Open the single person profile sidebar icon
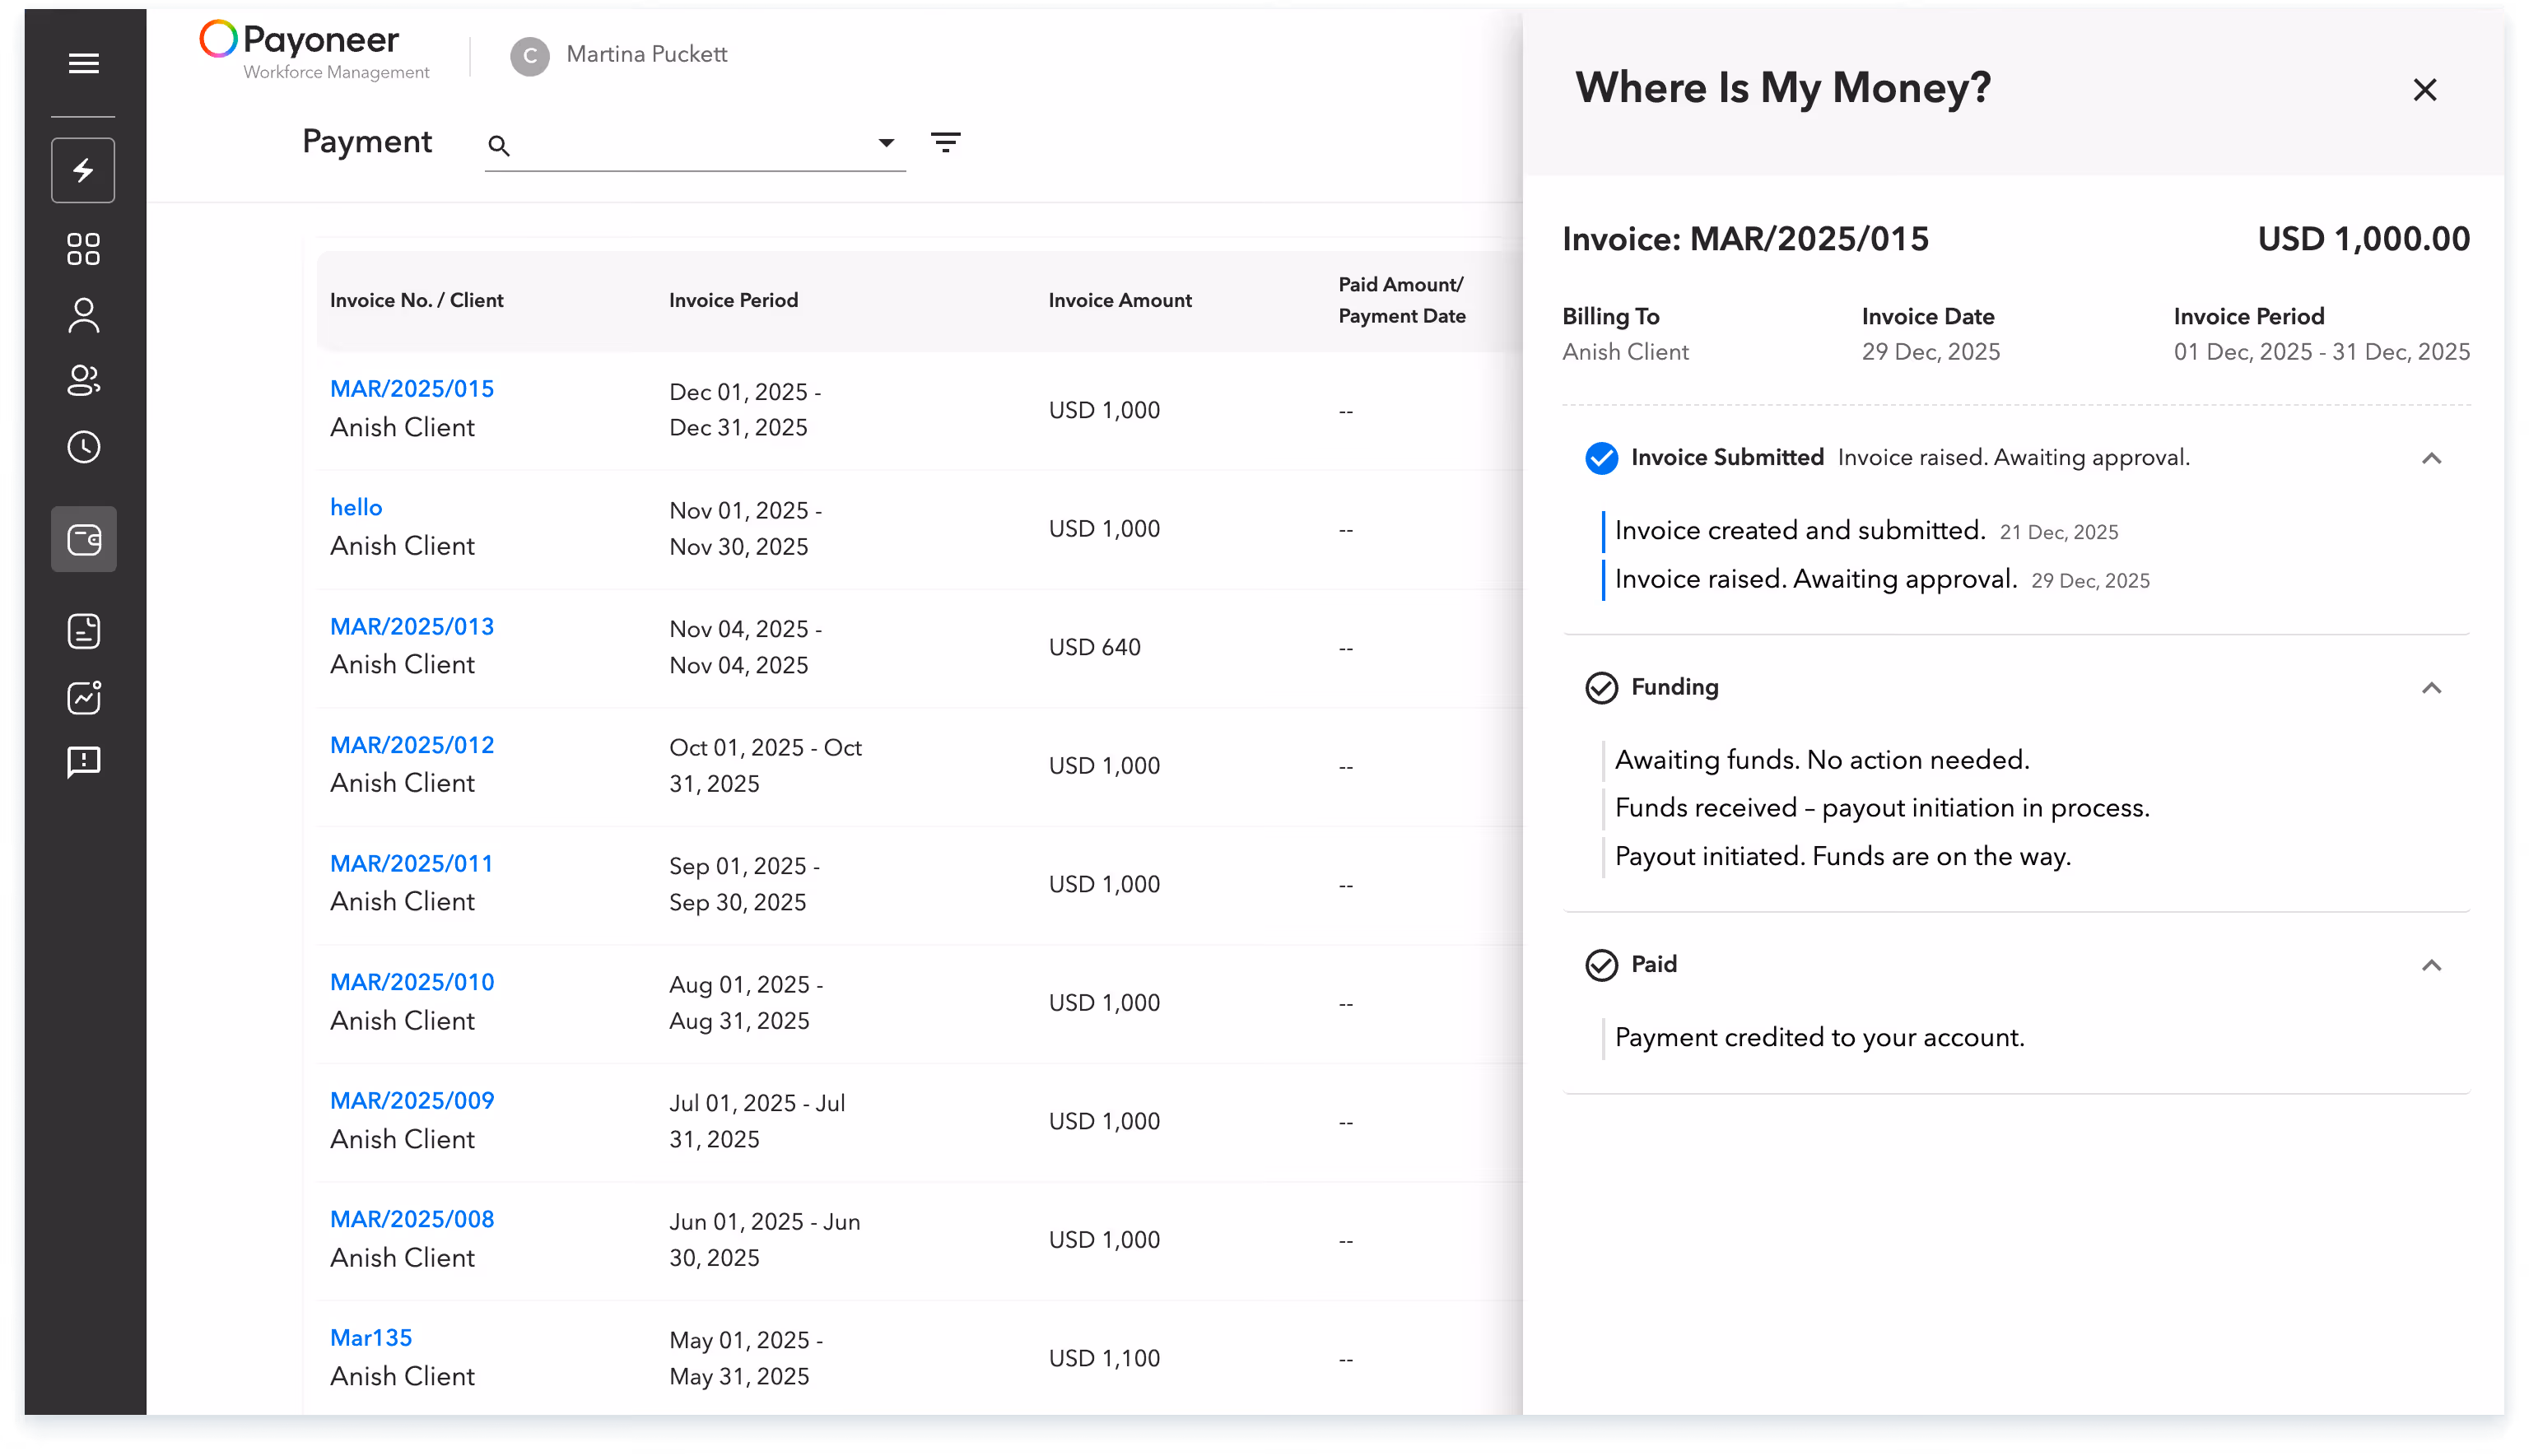2529x1456 pixels. [x=83, y=315]
